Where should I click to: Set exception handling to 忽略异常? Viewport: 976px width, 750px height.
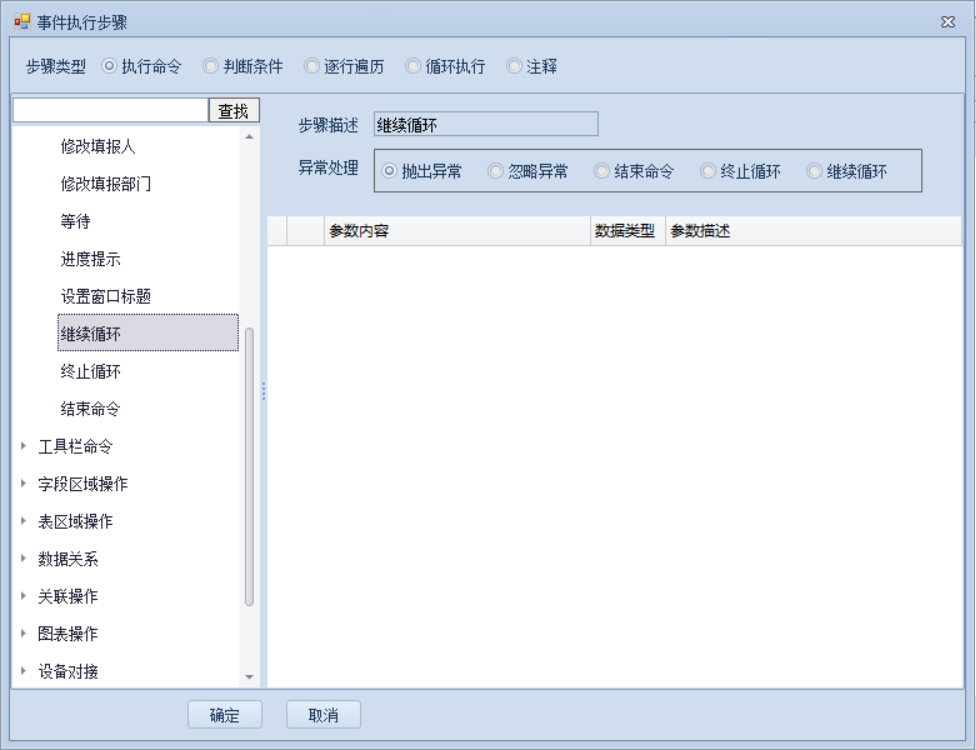pos(496,171)
